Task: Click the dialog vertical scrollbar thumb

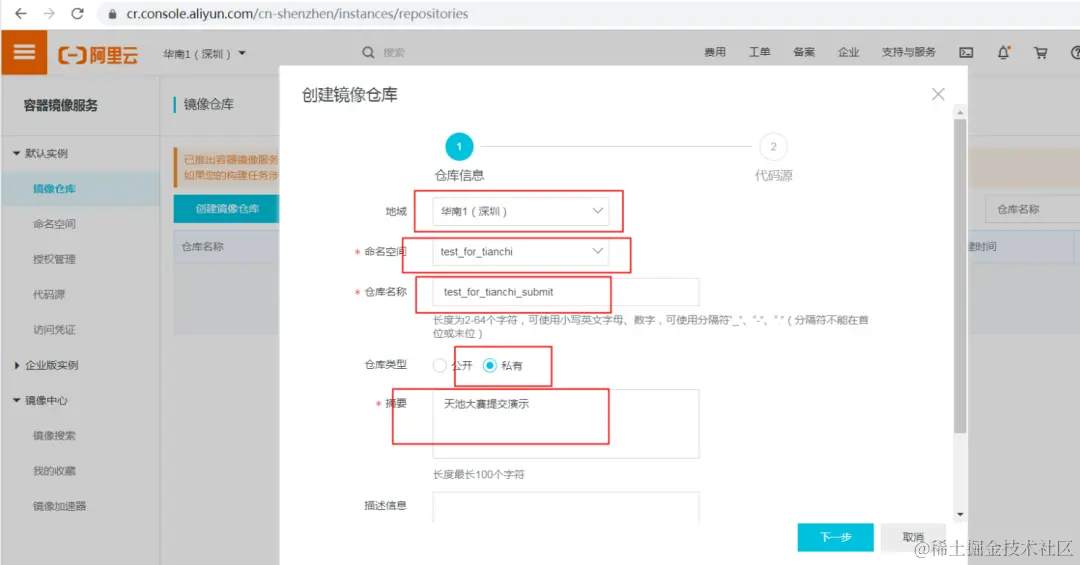Action: [x=960, y=276]
